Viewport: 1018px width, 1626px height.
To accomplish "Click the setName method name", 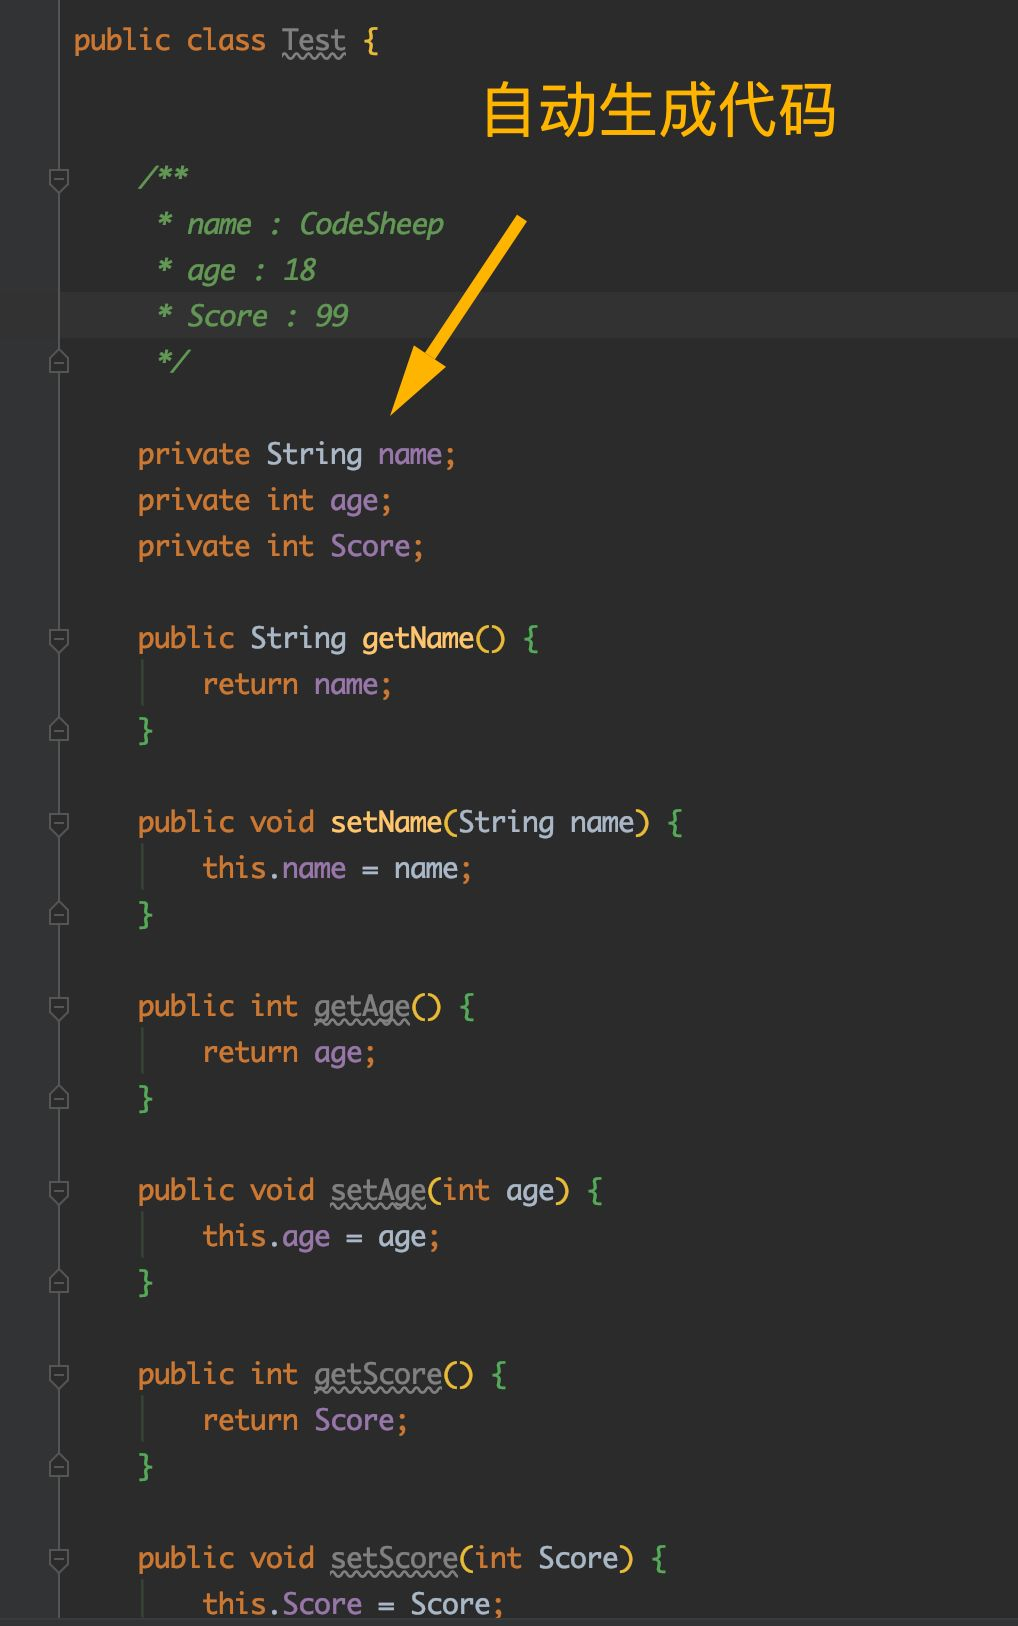I will (386, 822).
